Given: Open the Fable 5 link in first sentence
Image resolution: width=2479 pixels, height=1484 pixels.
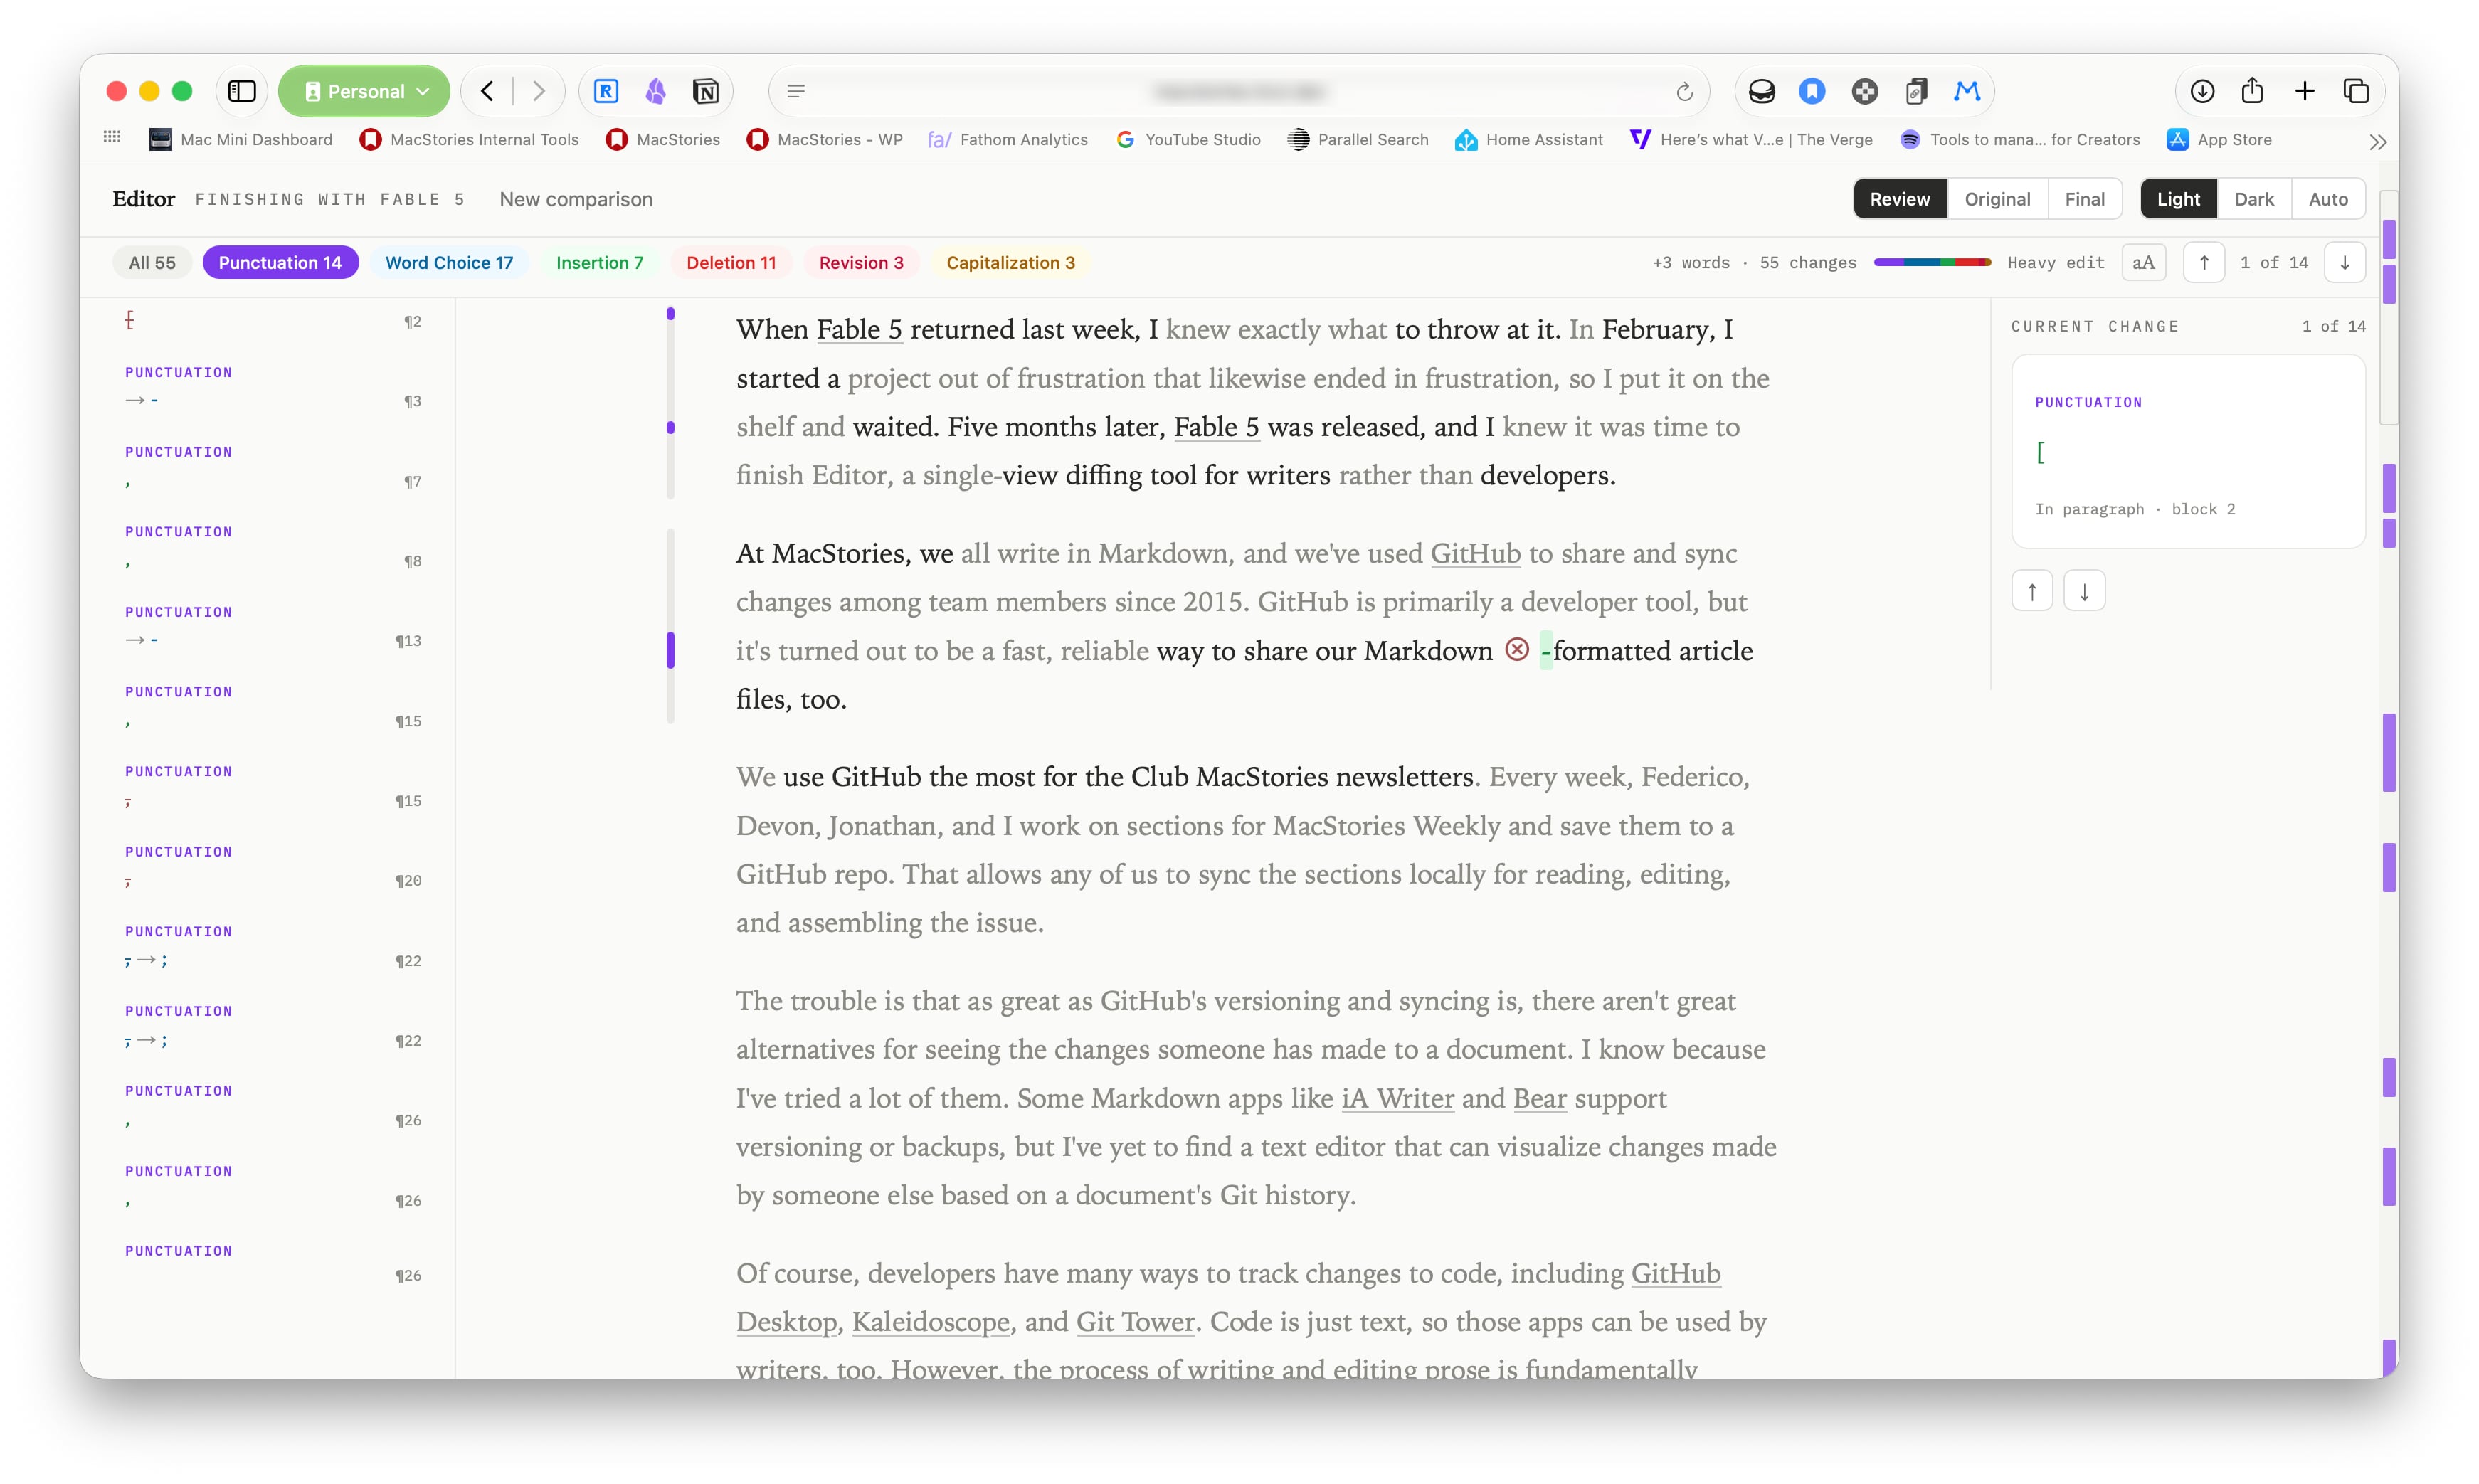Looking at the screenshot, I should 859,329.
